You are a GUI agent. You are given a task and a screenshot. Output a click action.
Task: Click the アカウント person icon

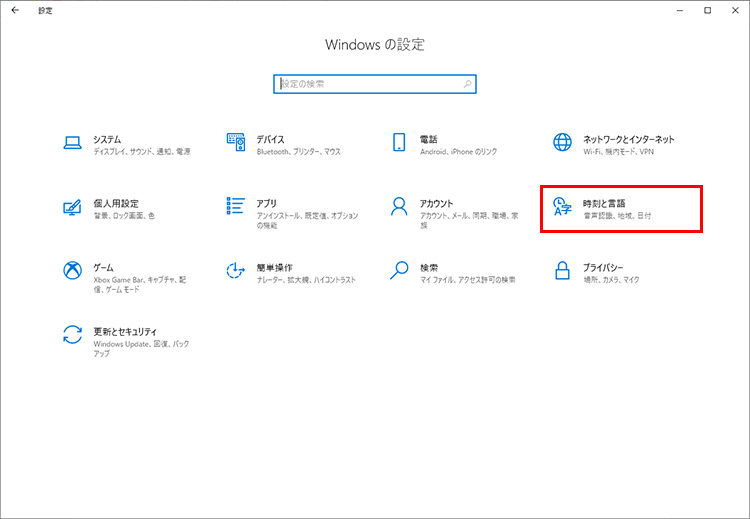click(x=399, y=207)
